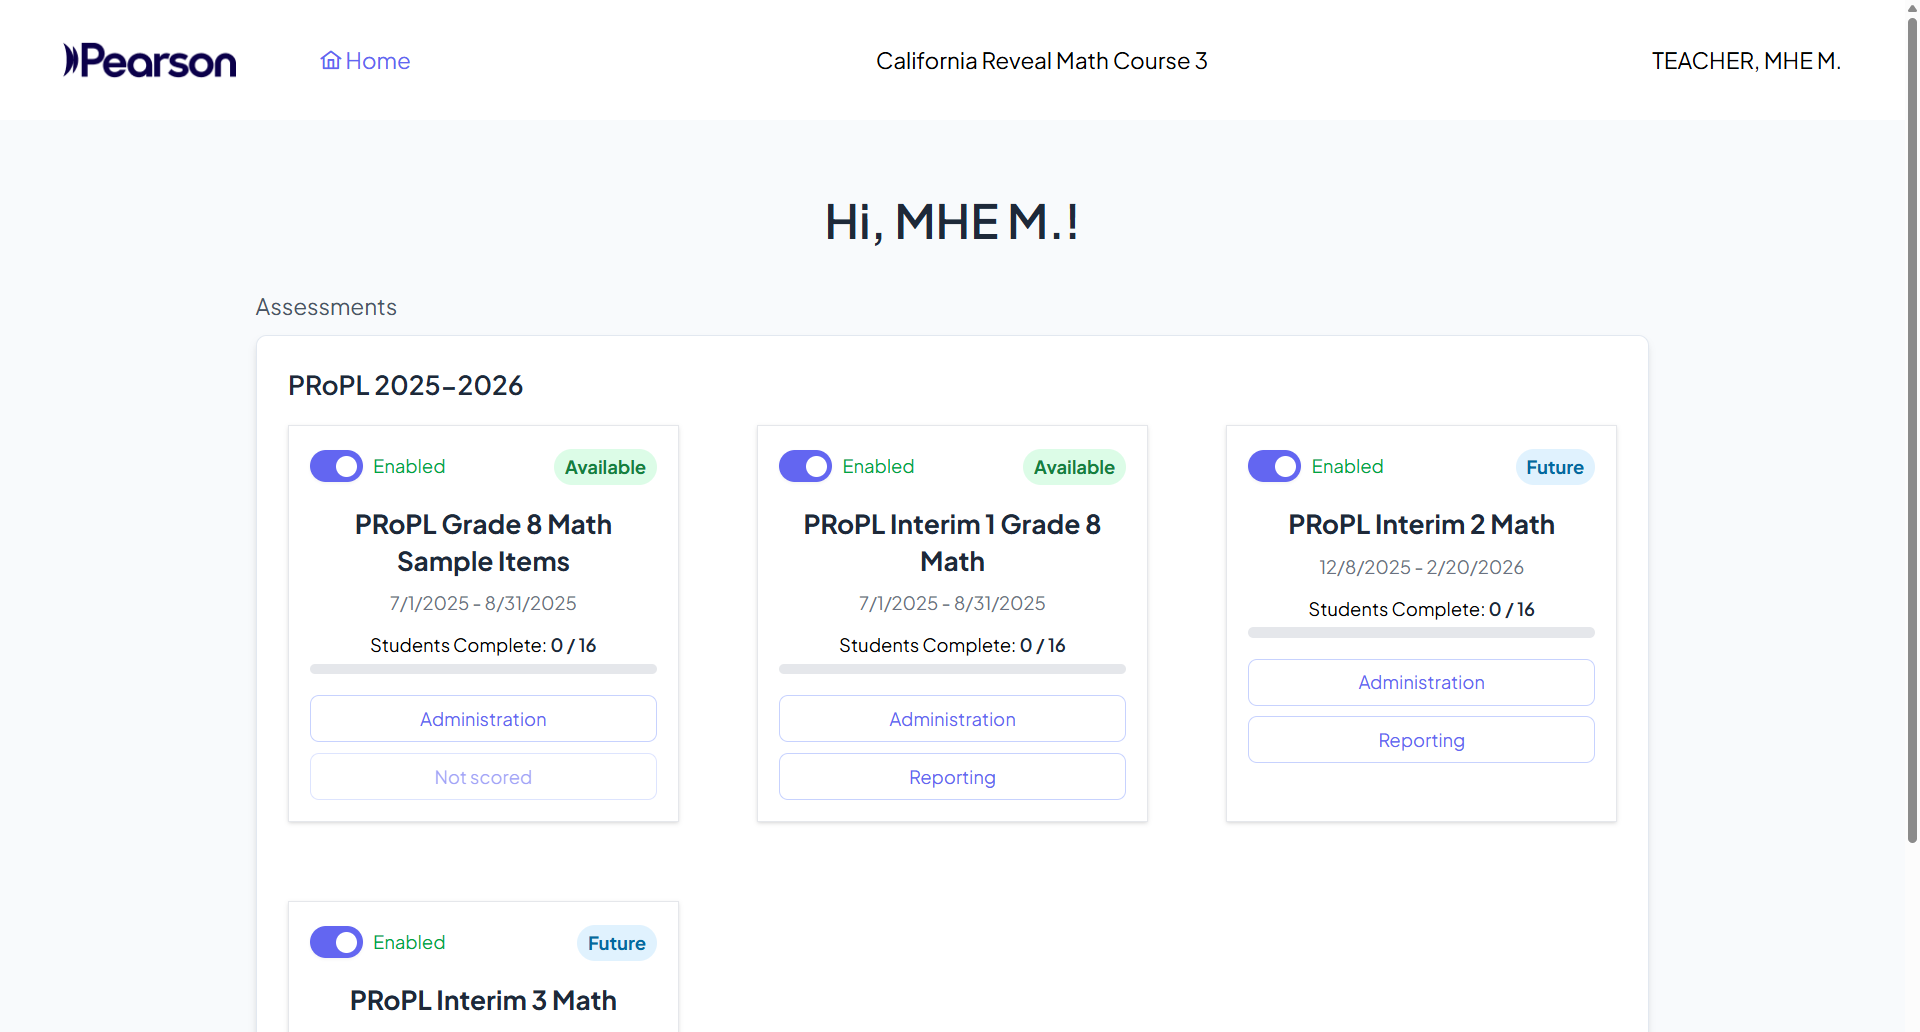This screenshot has width=1920, height=1032.
Task: Open Administration for Interim 1 Grade 8 Math
Action: click(952, 719)
